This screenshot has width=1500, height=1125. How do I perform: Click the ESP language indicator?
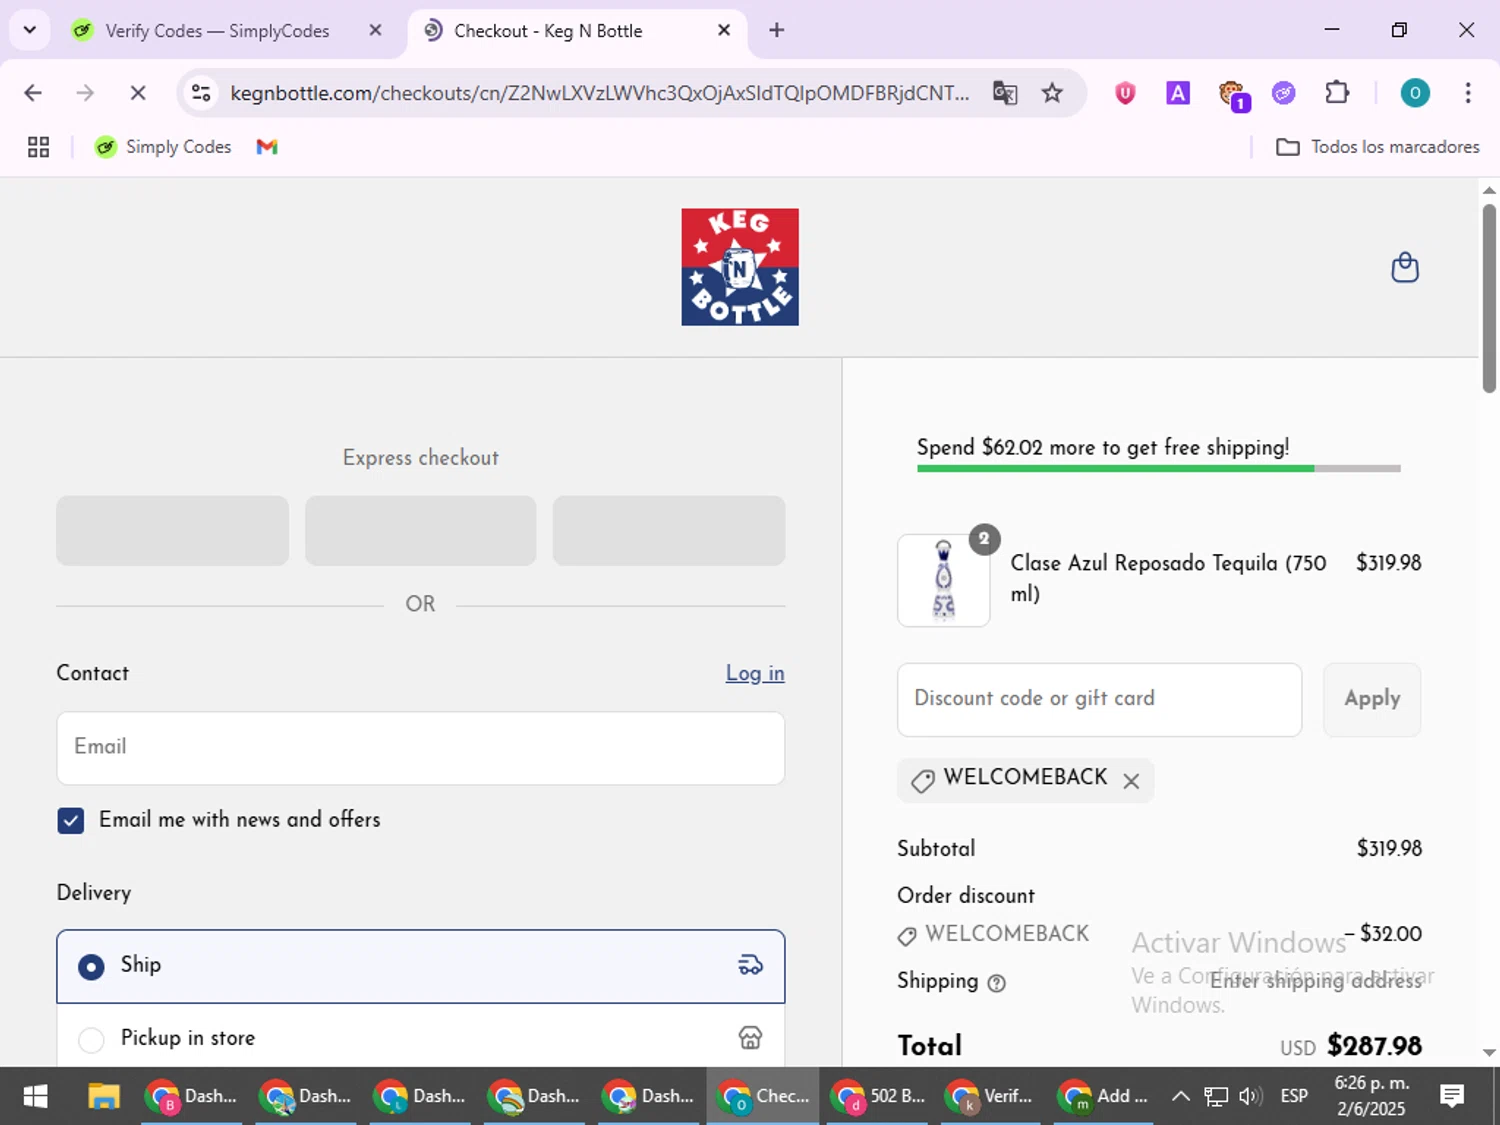pos(1294,1096)
